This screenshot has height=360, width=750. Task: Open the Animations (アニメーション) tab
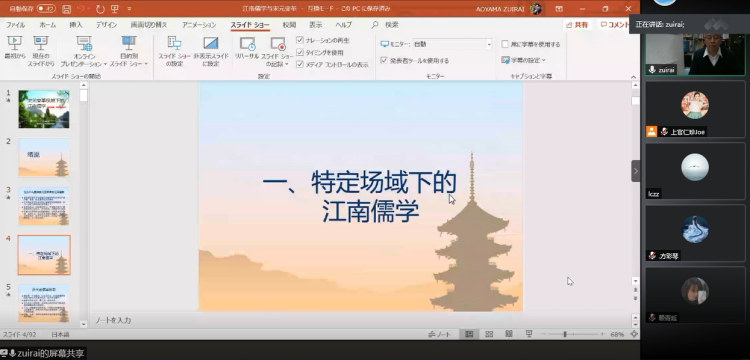[x=199, y=25]
